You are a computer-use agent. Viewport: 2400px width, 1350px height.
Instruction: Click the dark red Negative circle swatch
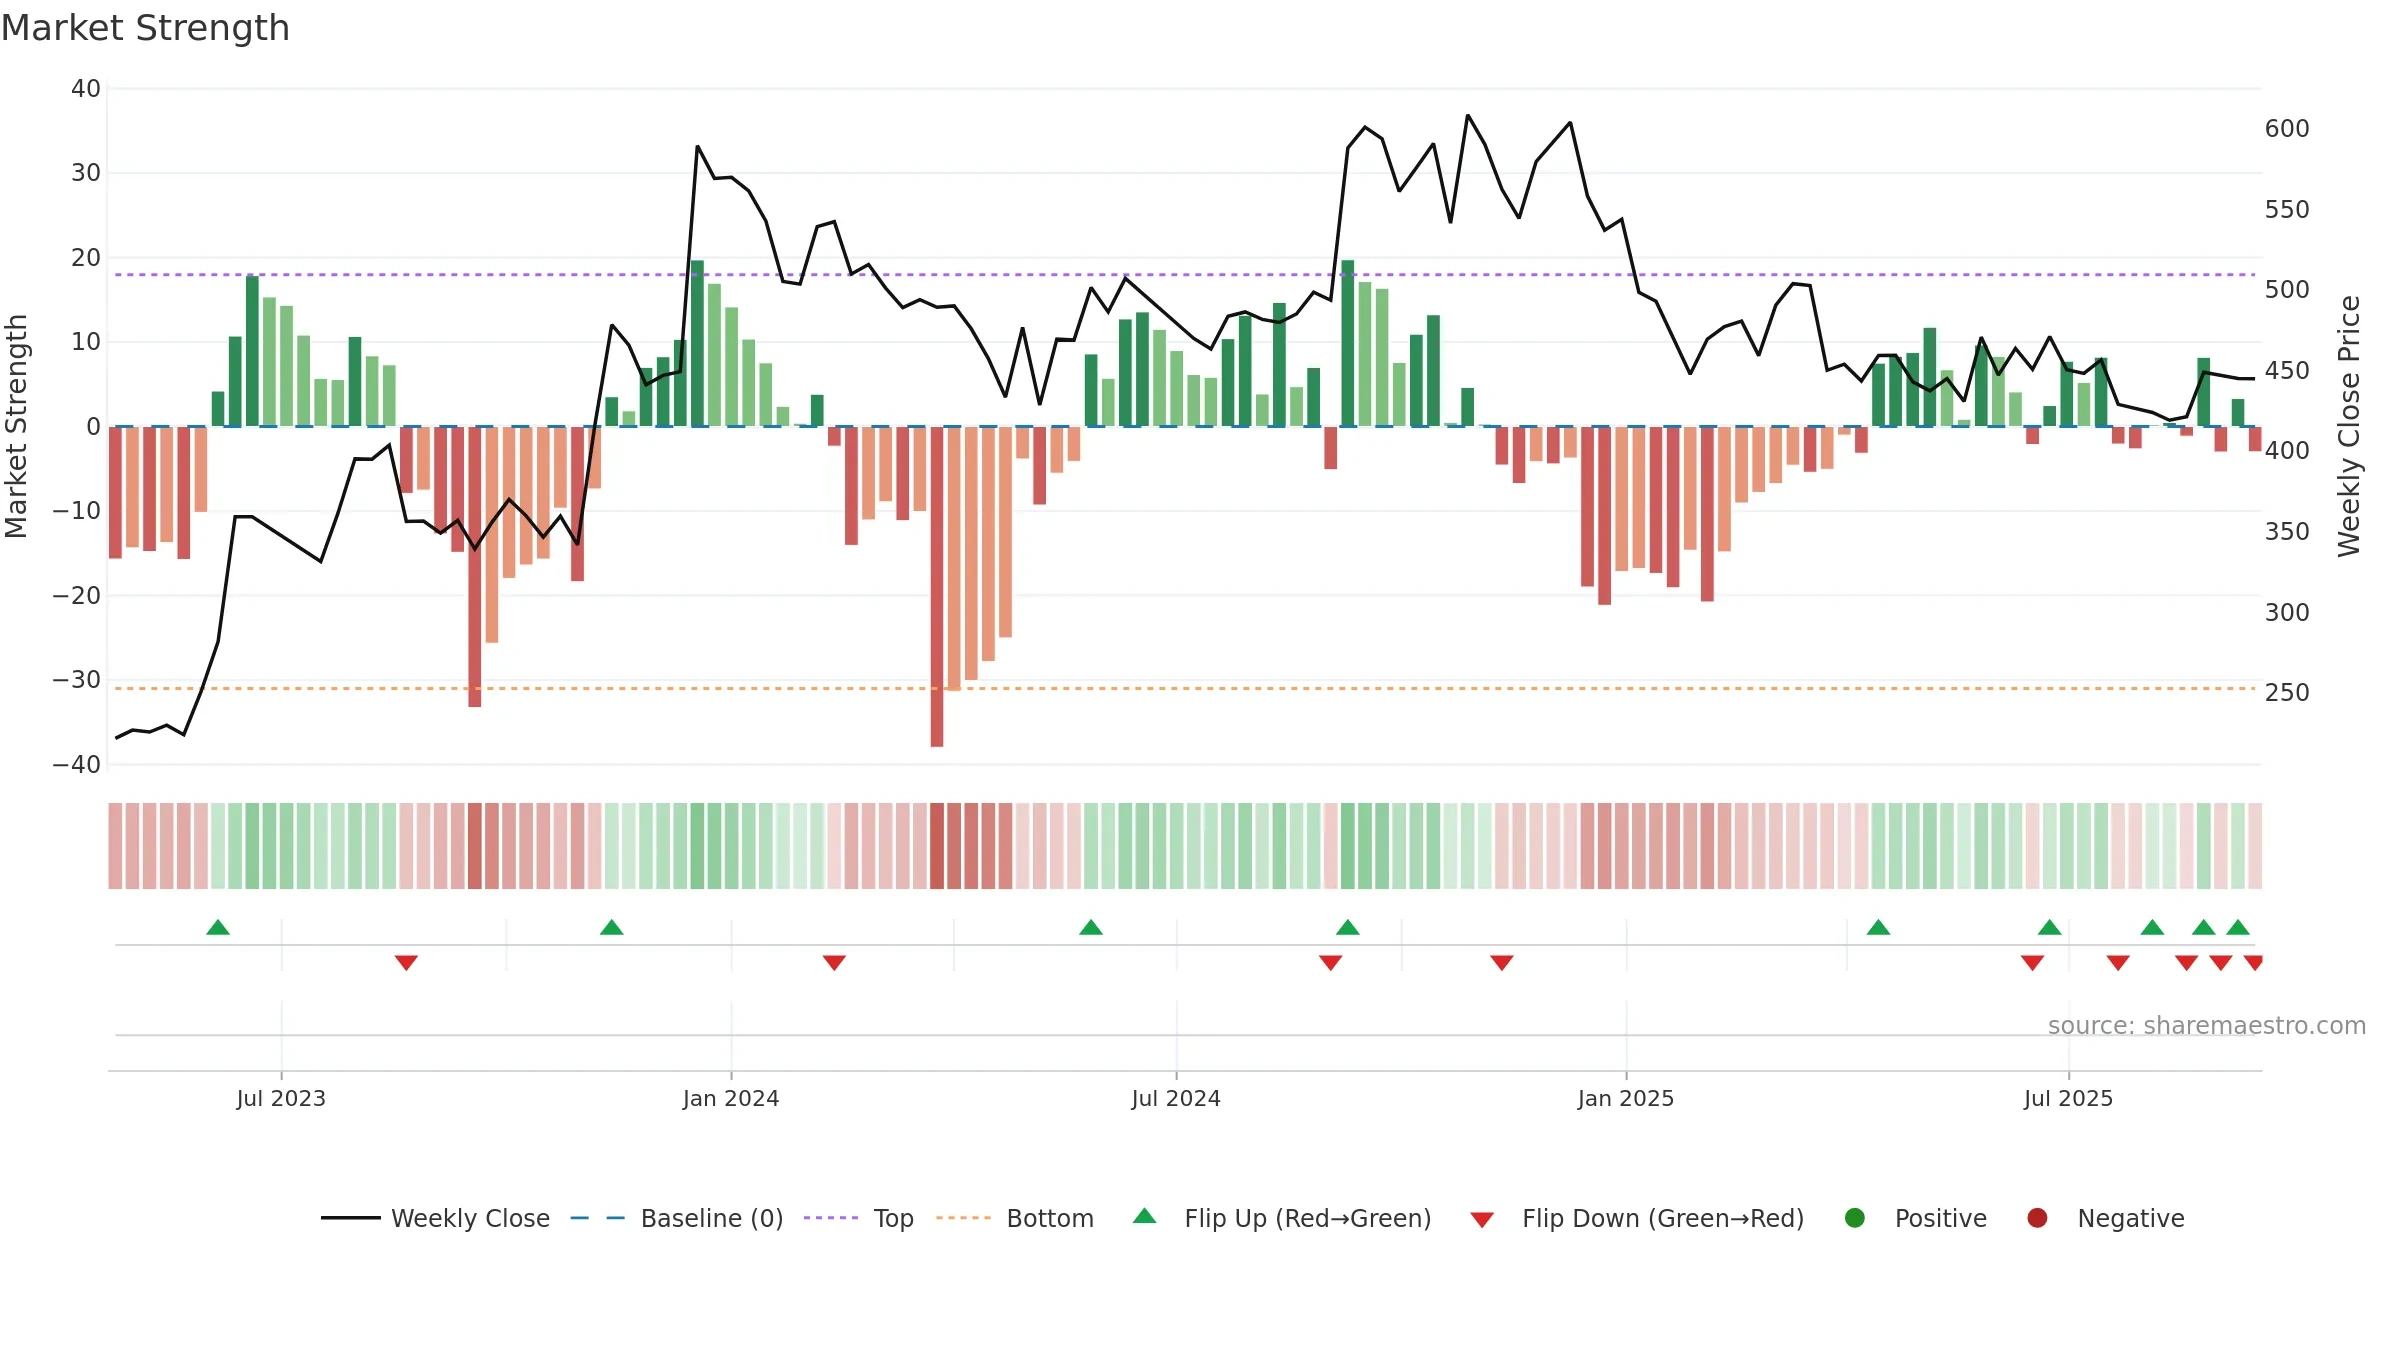coord(2037,1218)
